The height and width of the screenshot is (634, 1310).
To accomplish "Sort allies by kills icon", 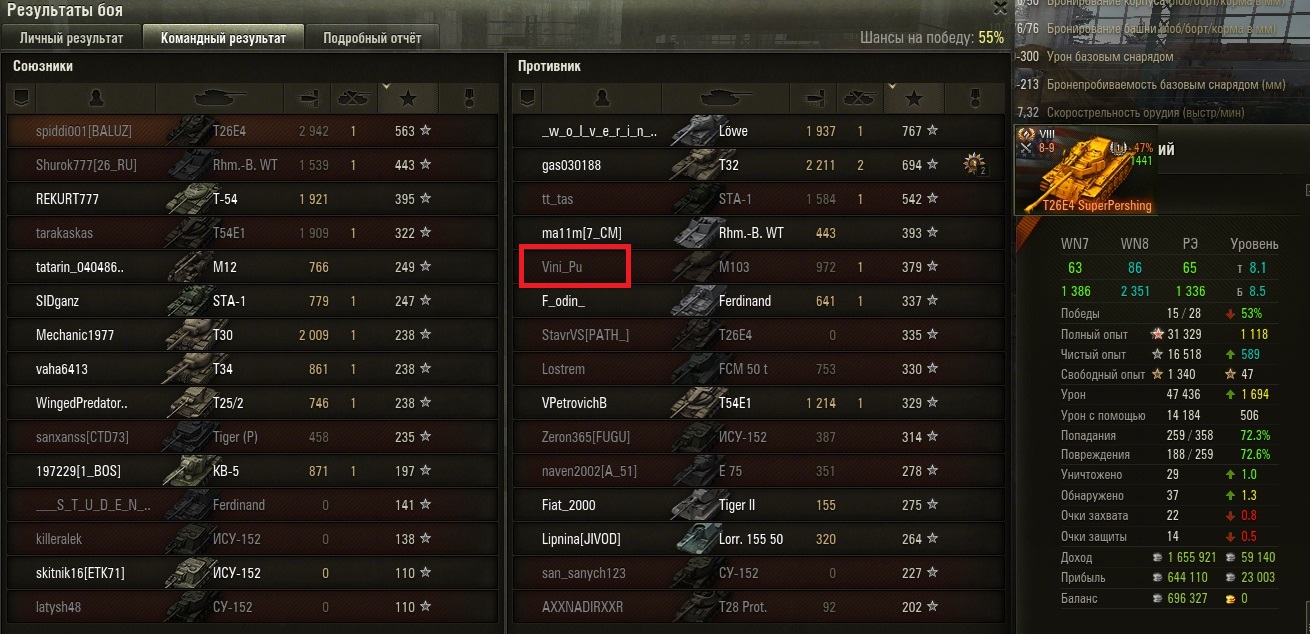I will (x=353, y=98).
